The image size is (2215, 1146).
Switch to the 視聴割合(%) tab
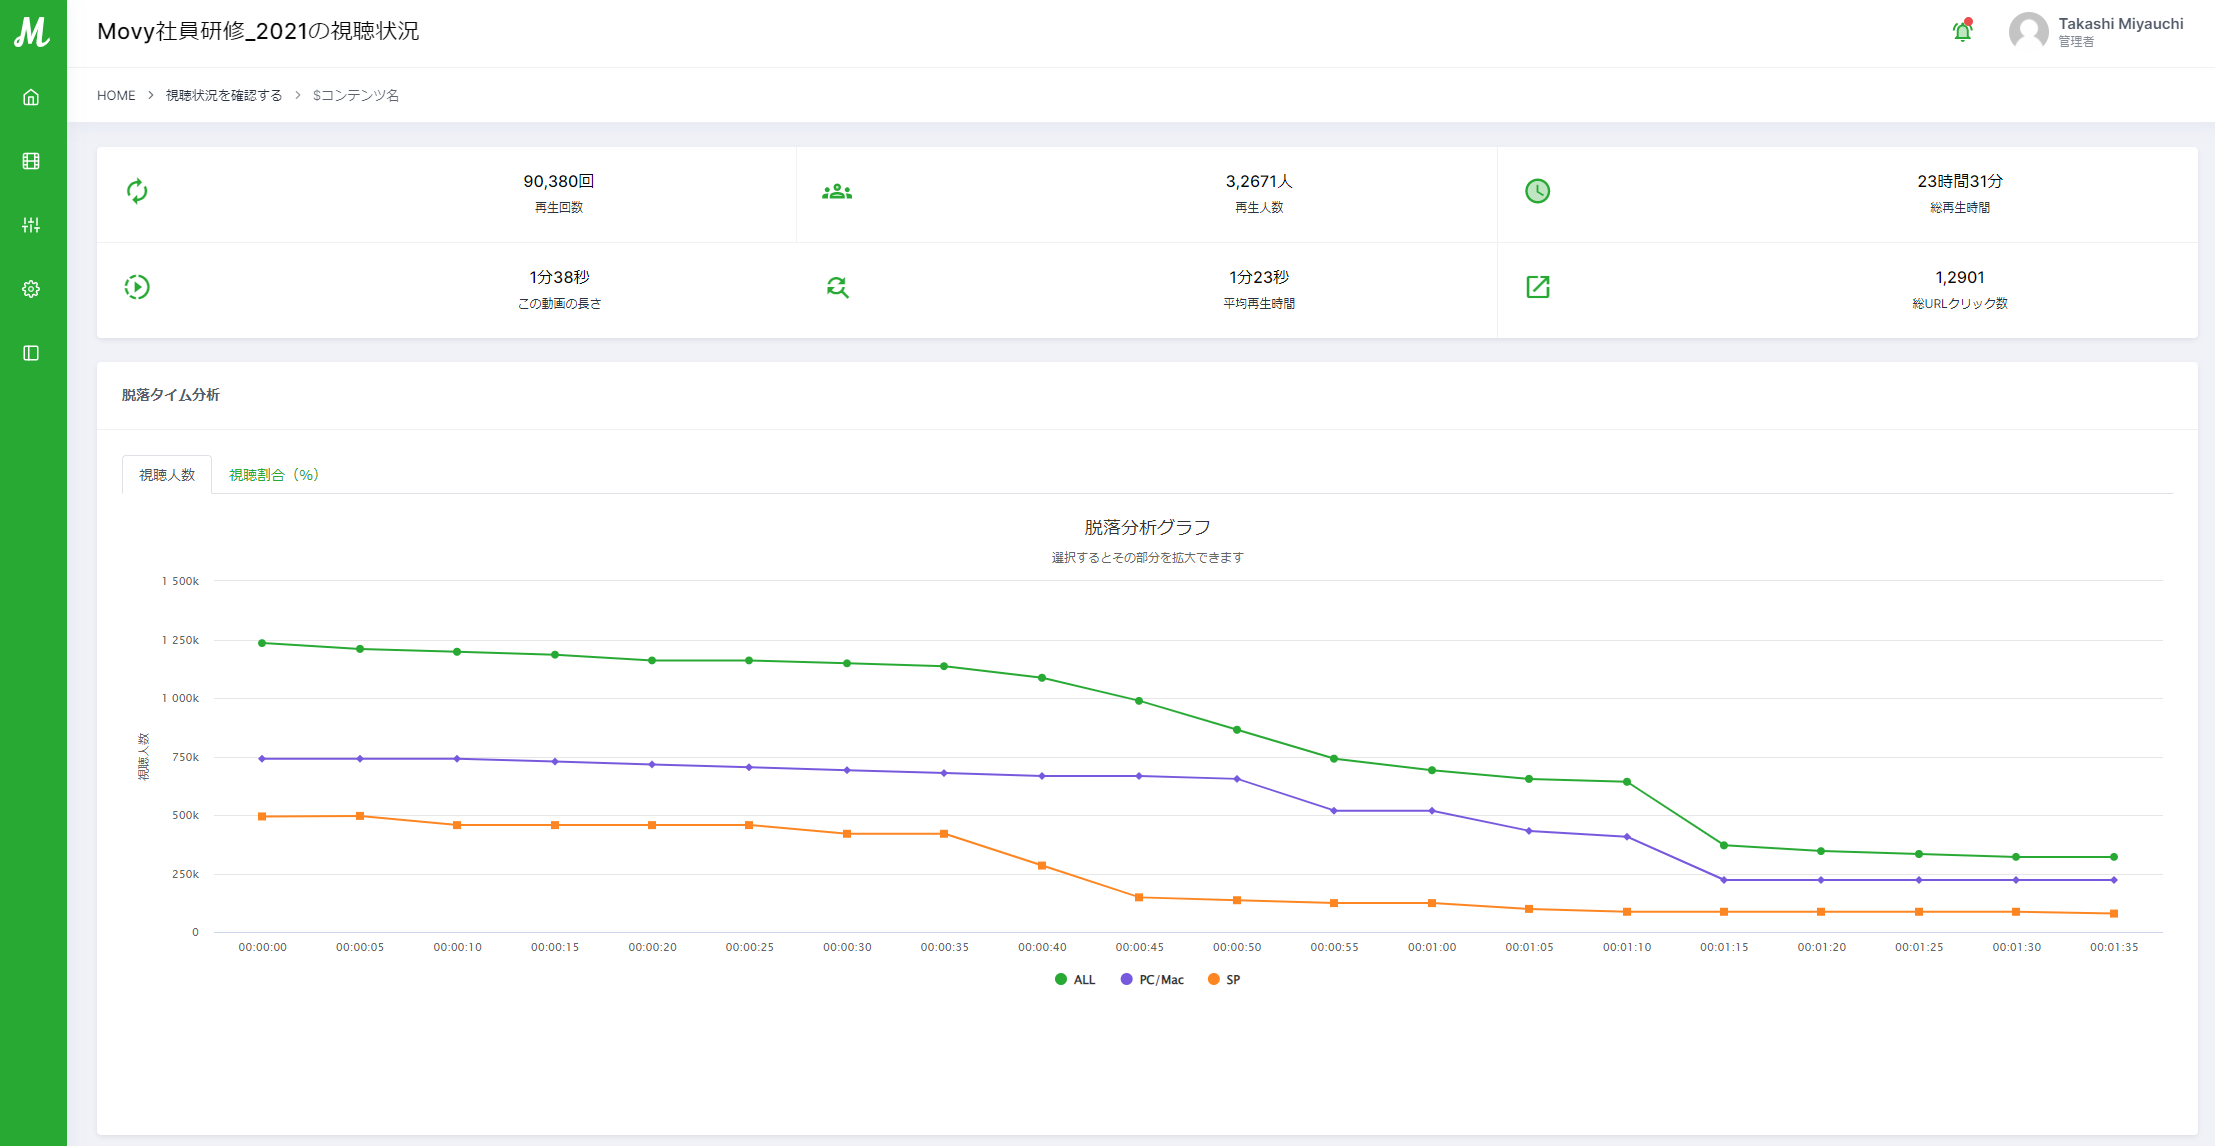[273, 475]
